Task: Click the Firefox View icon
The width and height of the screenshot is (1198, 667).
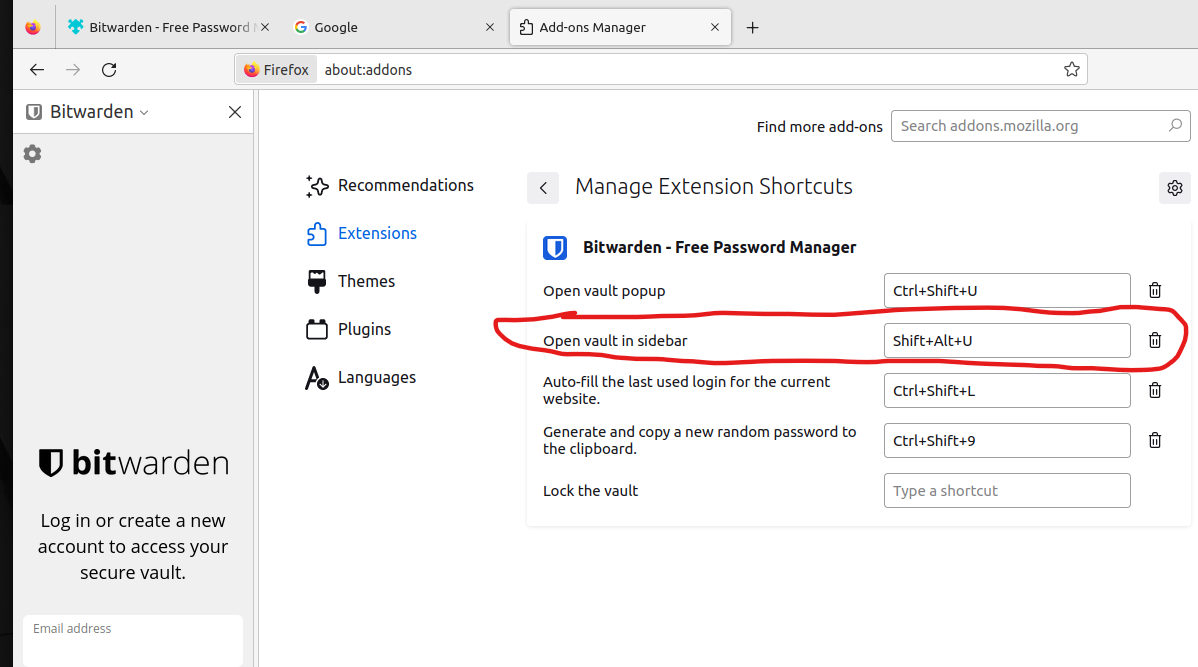Action: (x=32, y=28)
